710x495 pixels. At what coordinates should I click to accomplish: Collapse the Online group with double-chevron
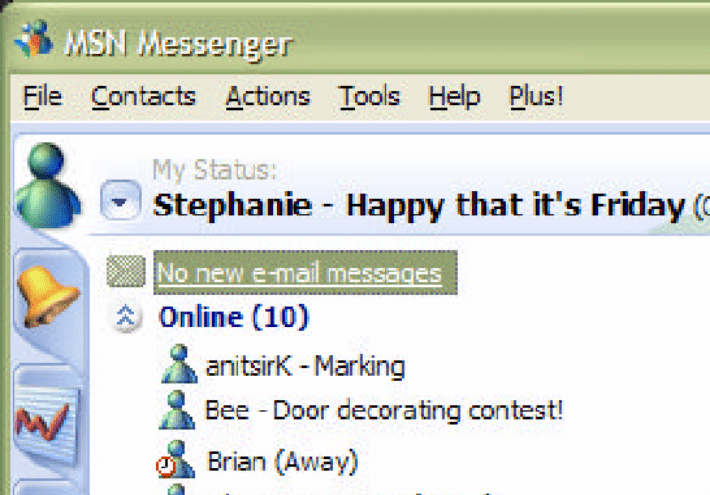pyautogui.click(x=125, y=316)
